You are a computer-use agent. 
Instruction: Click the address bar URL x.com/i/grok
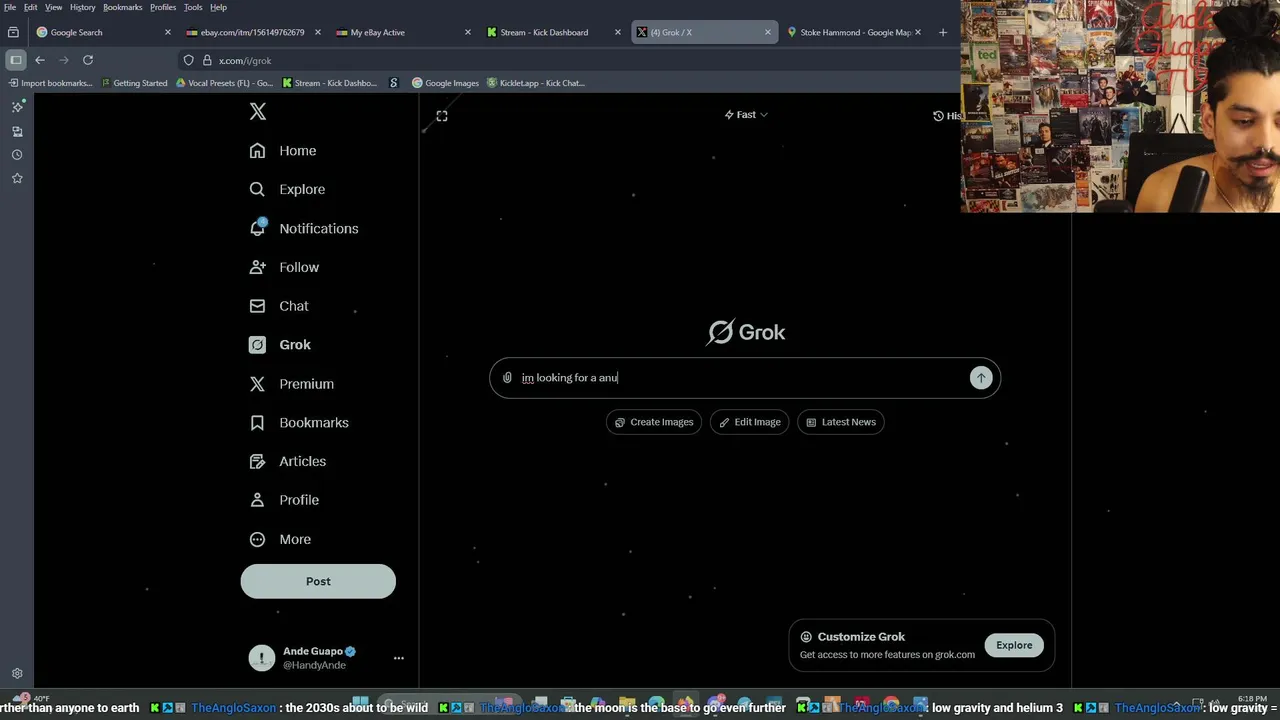click(x=245, y=60)
